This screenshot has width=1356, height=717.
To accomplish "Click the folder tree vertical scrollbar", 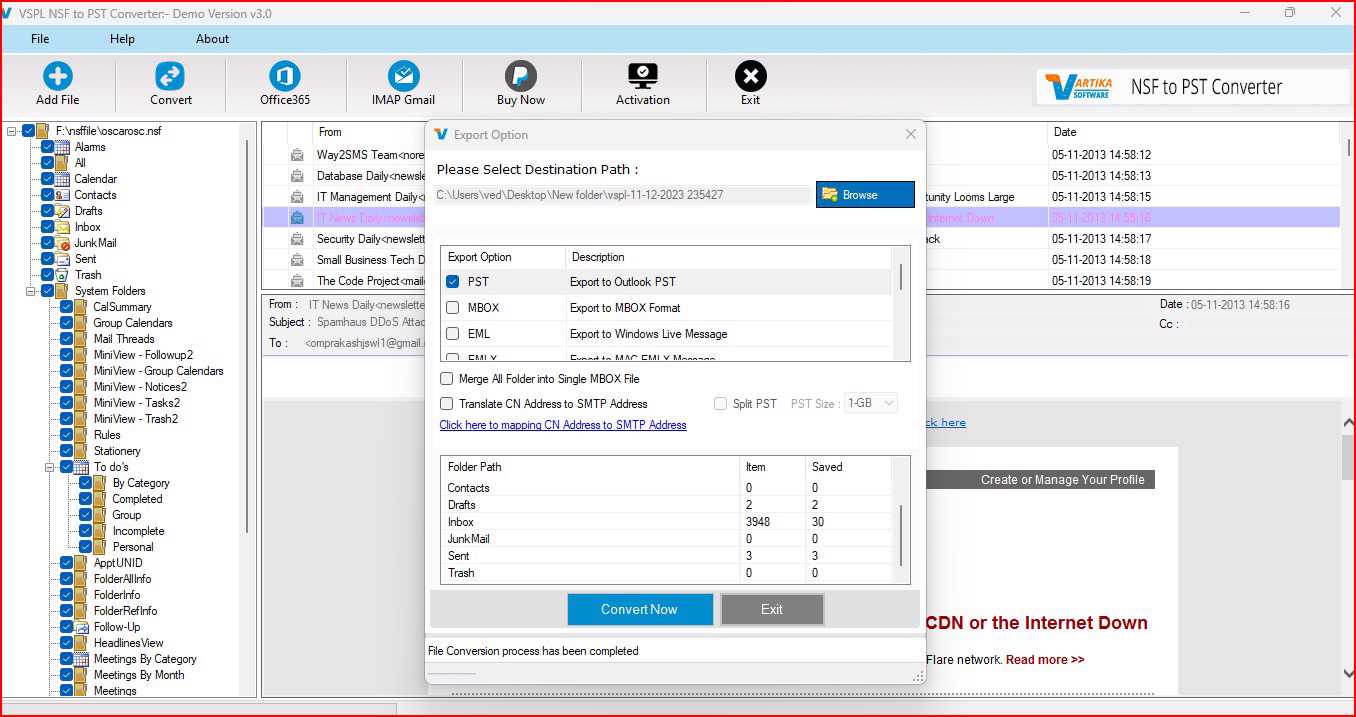I will pos(246,335).
